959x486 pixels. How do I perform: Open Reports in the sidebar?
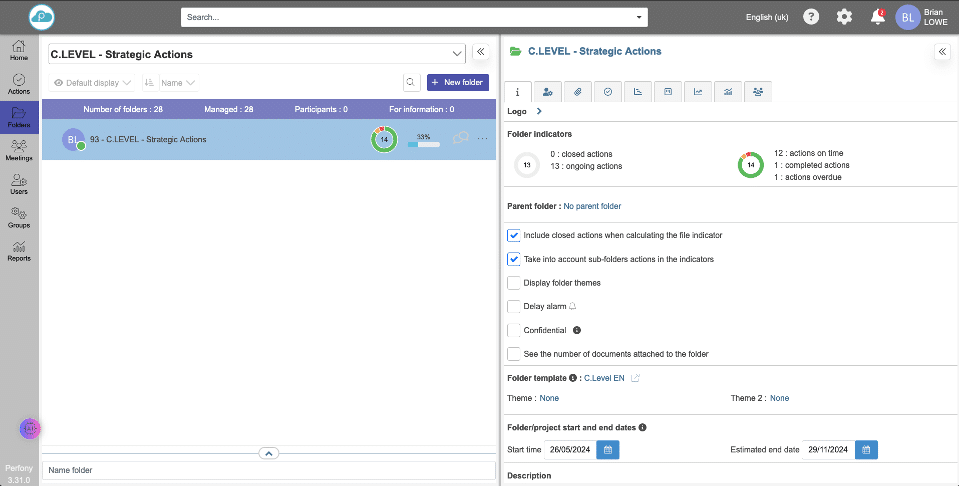click(x=19, y=251)
